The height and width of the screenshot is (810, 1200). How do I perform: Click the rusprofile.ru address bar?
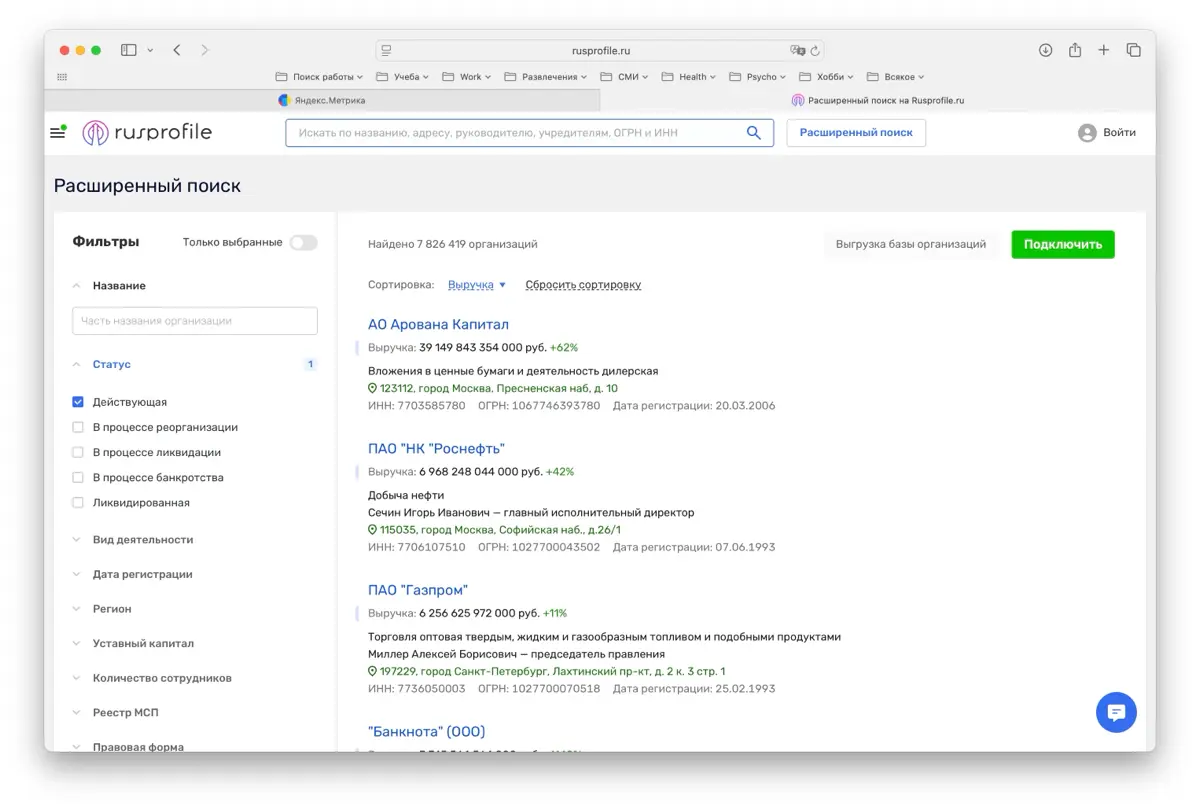tap(600, 50)
